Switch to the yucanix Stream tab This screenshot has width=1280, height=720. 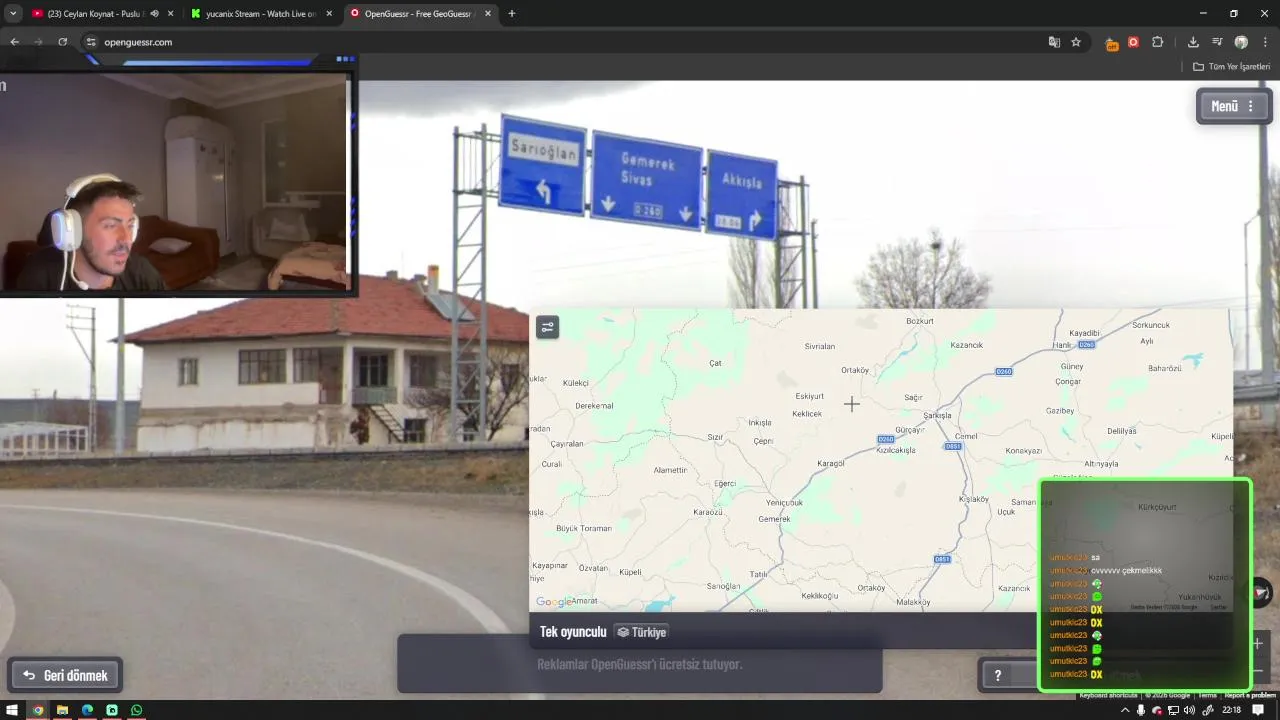tap(260, 14)
